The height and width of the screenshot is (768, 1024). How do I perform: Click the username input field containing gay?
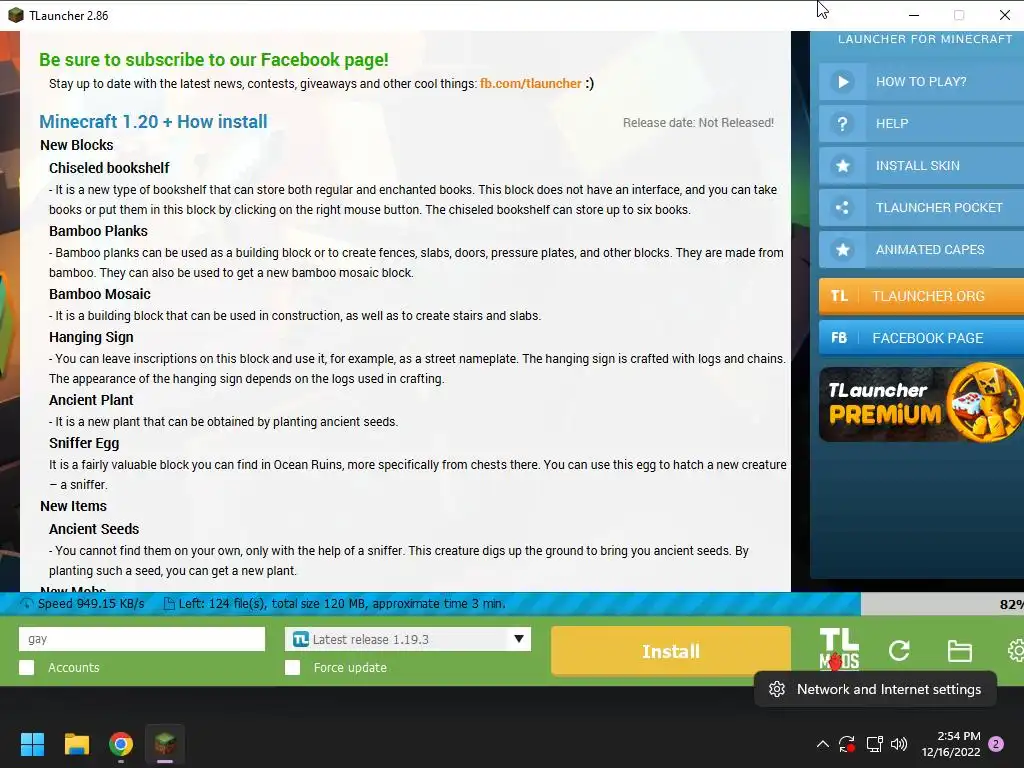coord(142,639)
